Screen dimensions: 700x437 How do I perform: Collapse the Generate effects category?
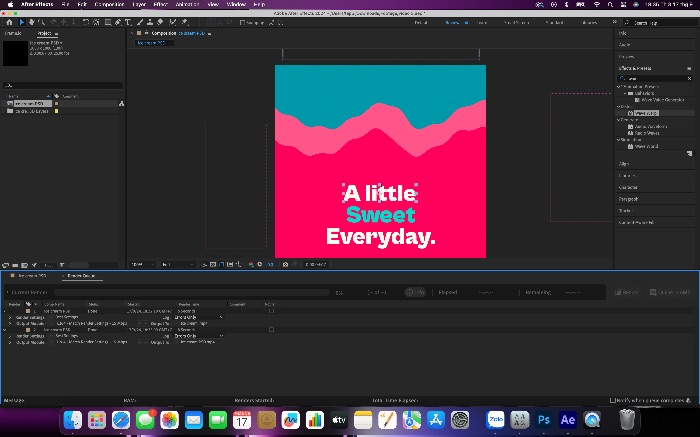[619, 120]
